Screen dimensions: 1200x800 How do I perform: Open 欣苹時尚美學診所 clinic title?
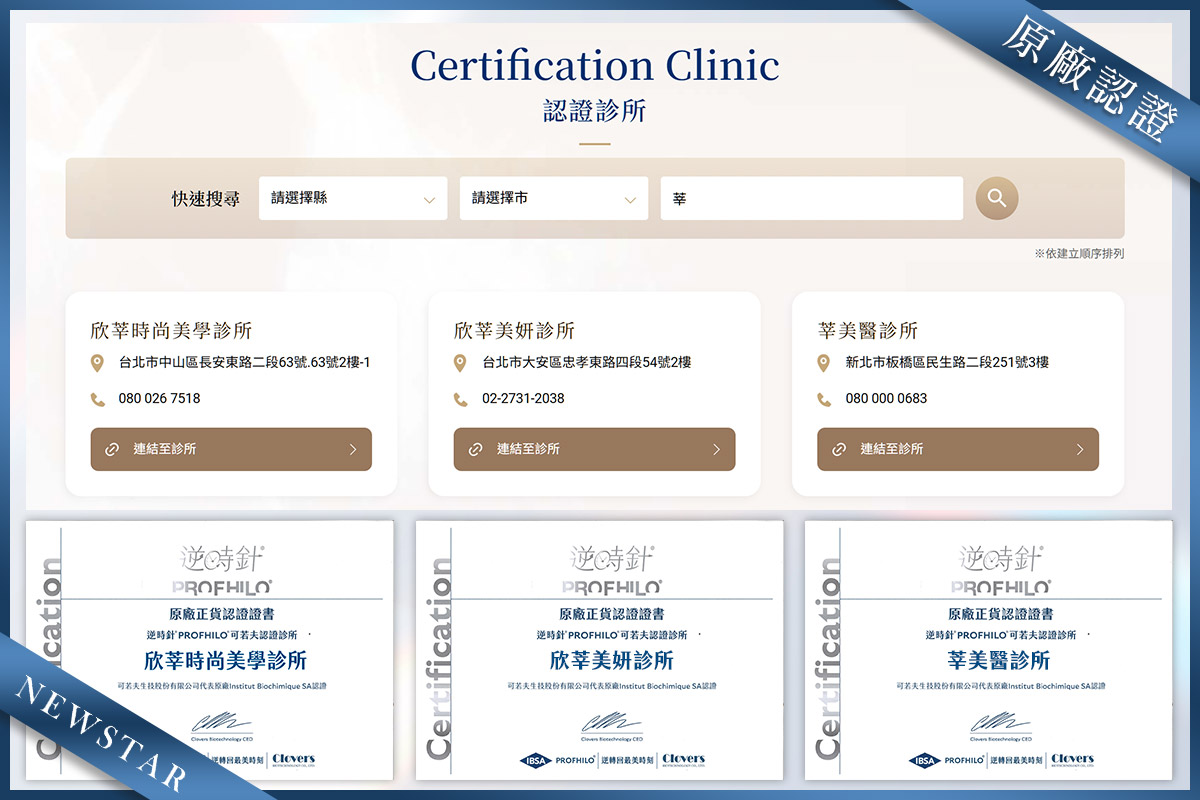click(x=170, y=331)
